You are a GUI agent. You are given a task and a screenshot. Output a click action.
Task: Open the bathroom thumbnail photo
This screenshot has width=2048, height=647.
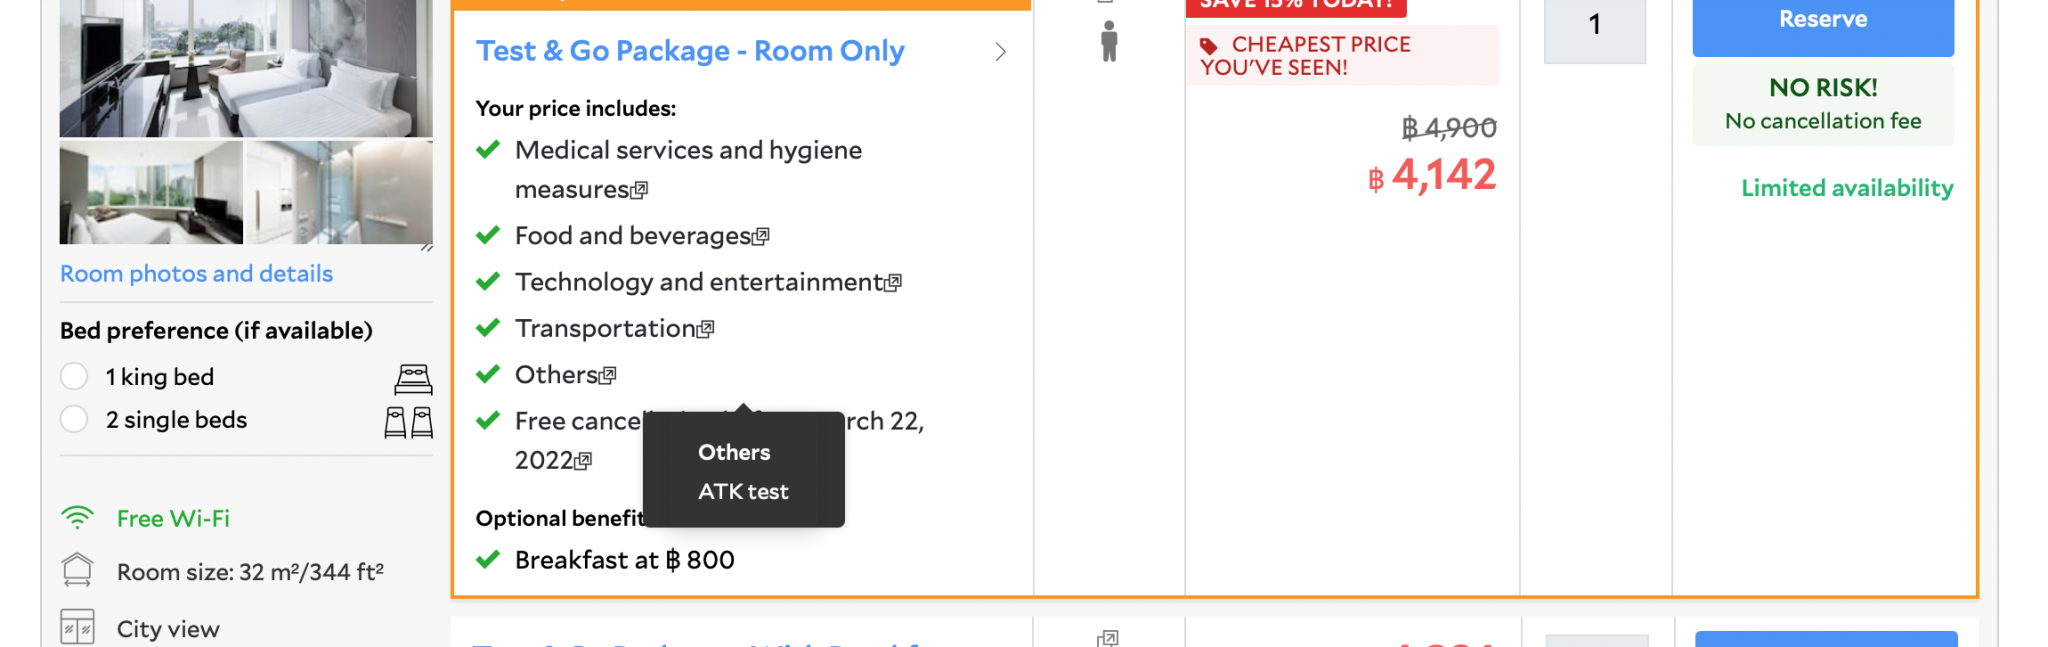click(x=340, y=192)
